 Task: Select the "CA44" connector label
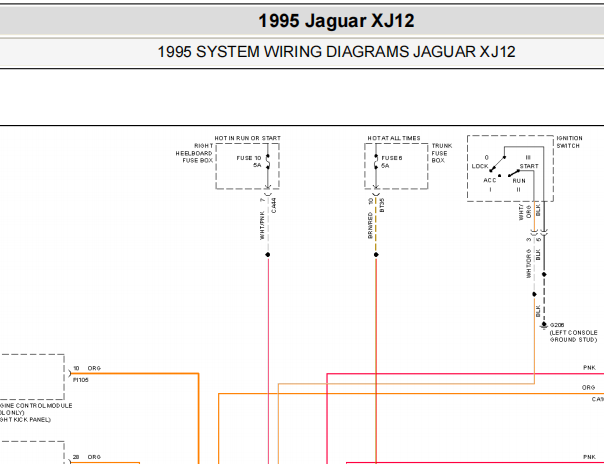(273, 205)
